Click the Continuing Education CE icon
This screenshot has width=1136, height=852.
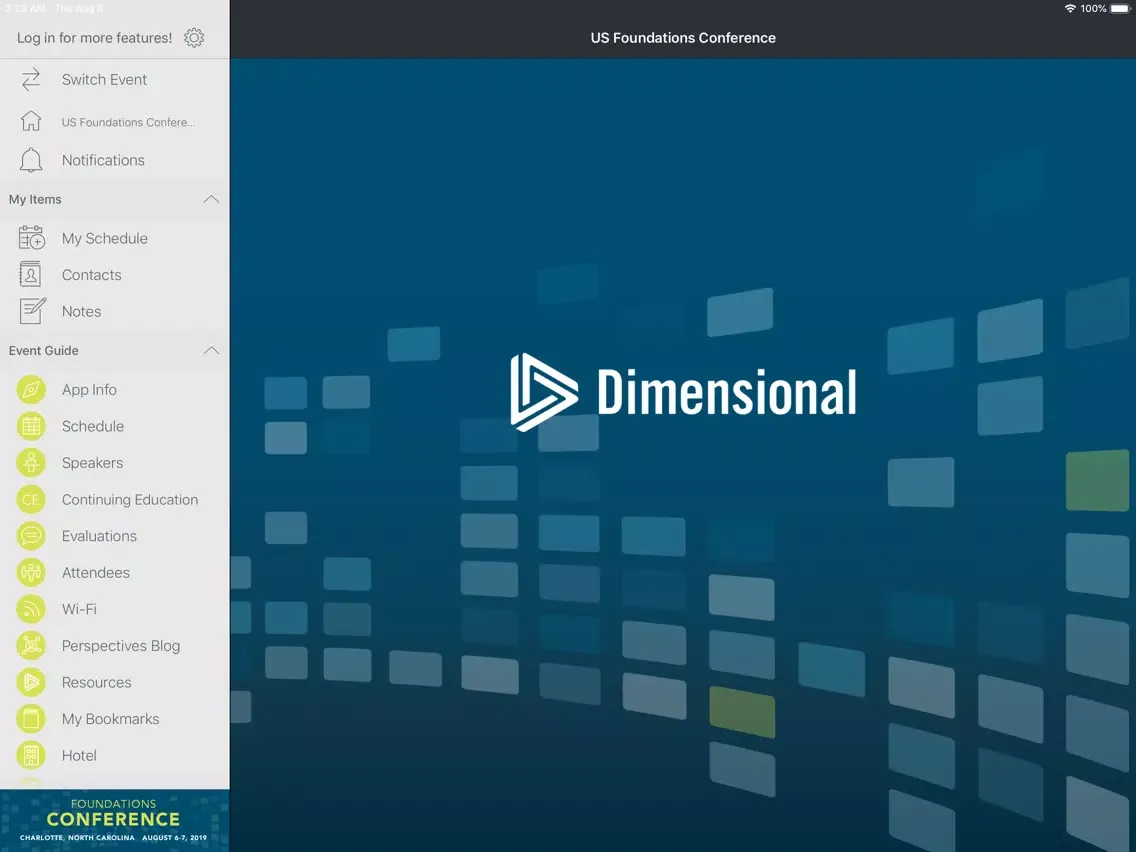(x=31, y=499)
